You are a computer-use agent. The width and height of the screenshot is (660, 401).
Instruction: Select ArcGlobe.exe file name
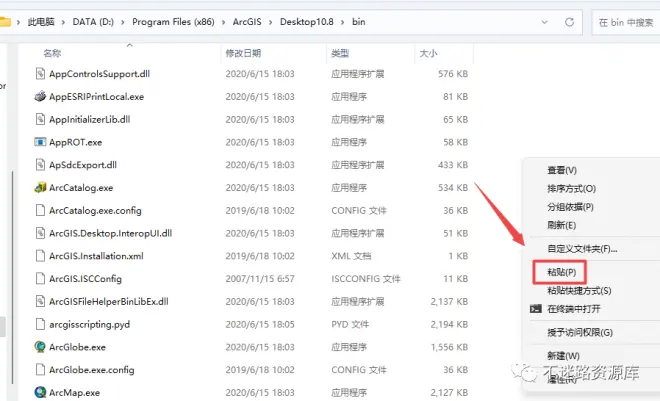click(x=77, y=347)
